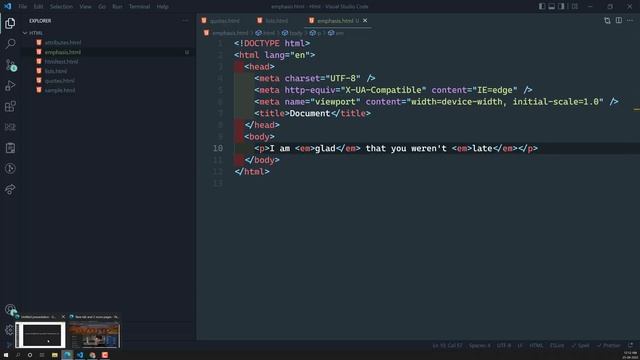The width and height of the screenshot is (640, 360).
Task: Click the split editor right icon
Action: pos(619,20)
